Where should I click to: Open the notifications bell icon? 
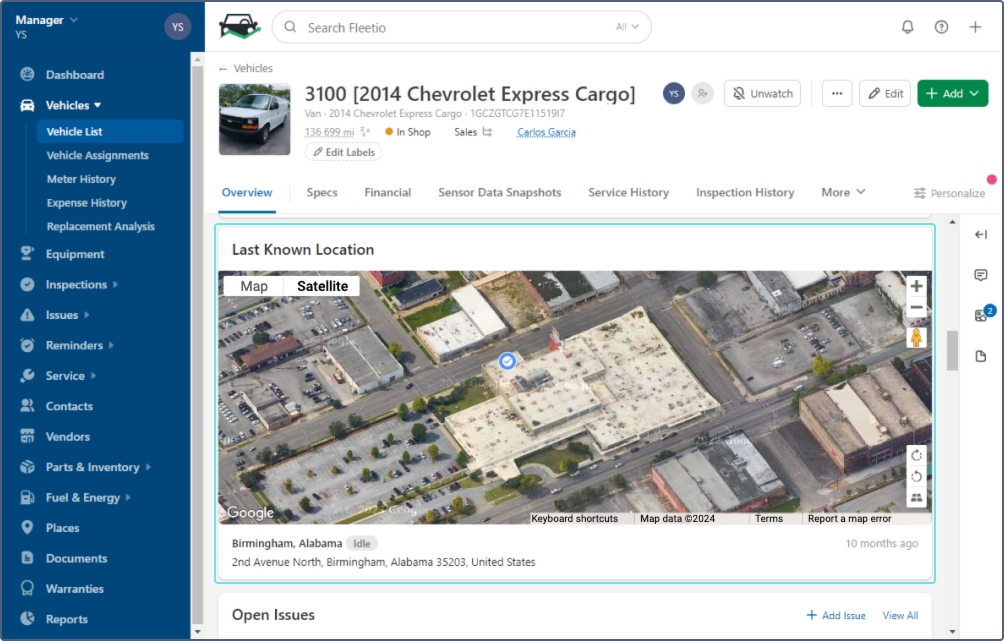907,27
